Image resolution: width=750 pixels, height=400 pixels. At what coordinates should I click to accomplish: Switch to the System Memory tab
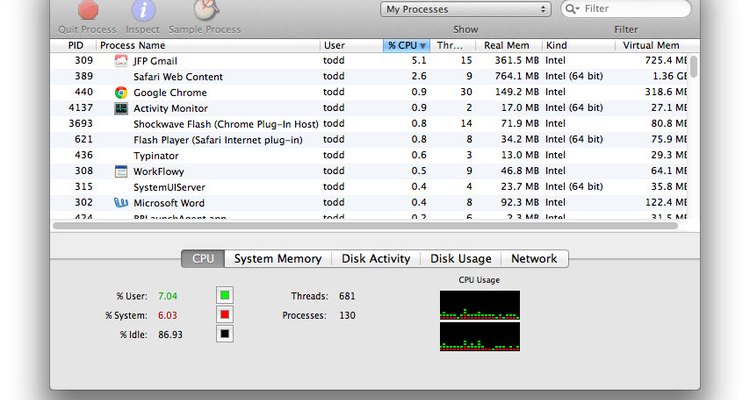[x=278, y=259]
